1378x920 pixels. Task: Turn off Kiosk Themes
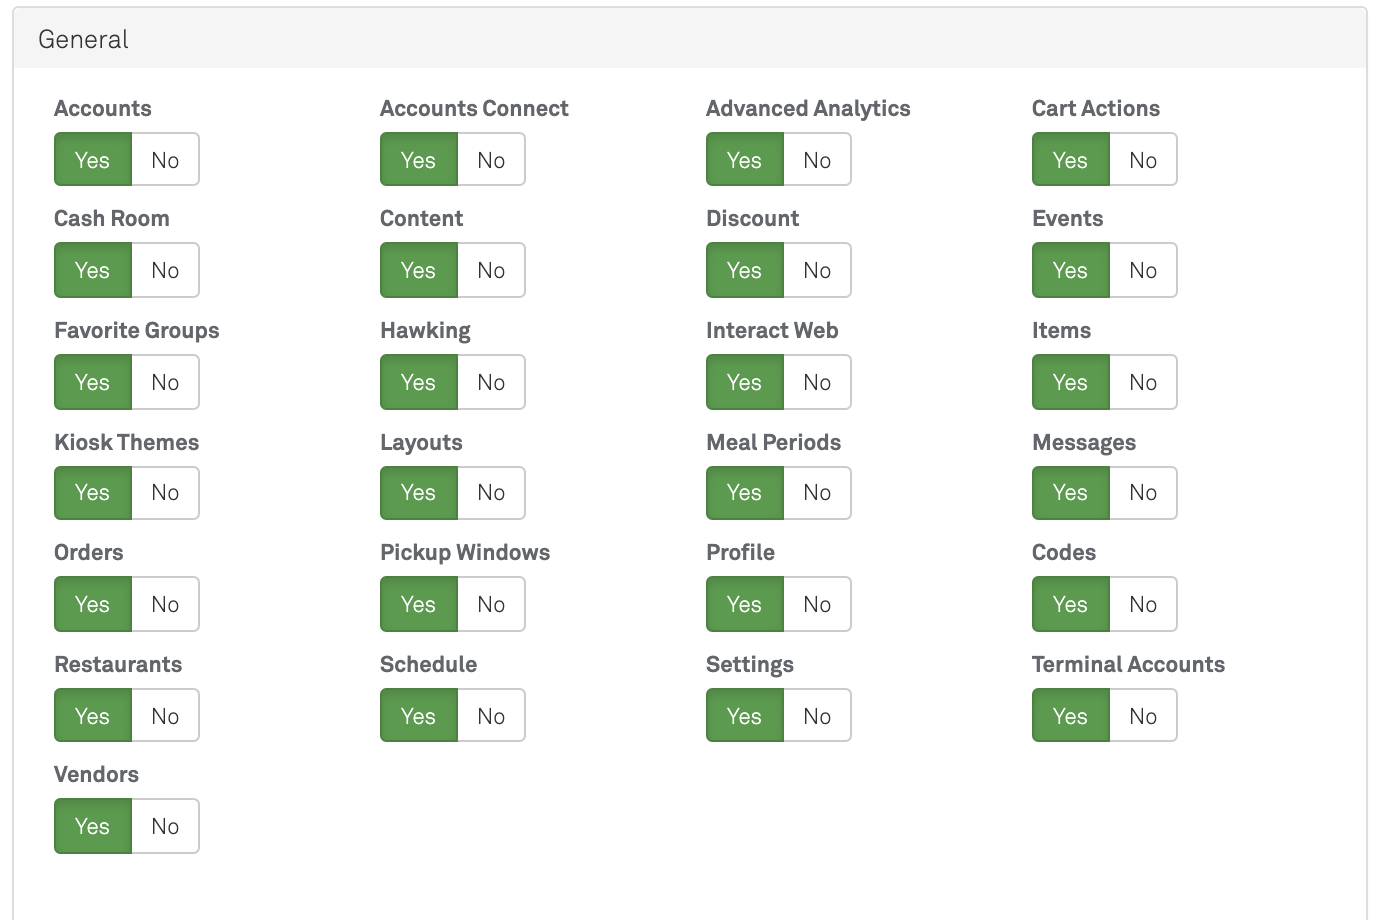pyautogui.click(x=165, y=492)
